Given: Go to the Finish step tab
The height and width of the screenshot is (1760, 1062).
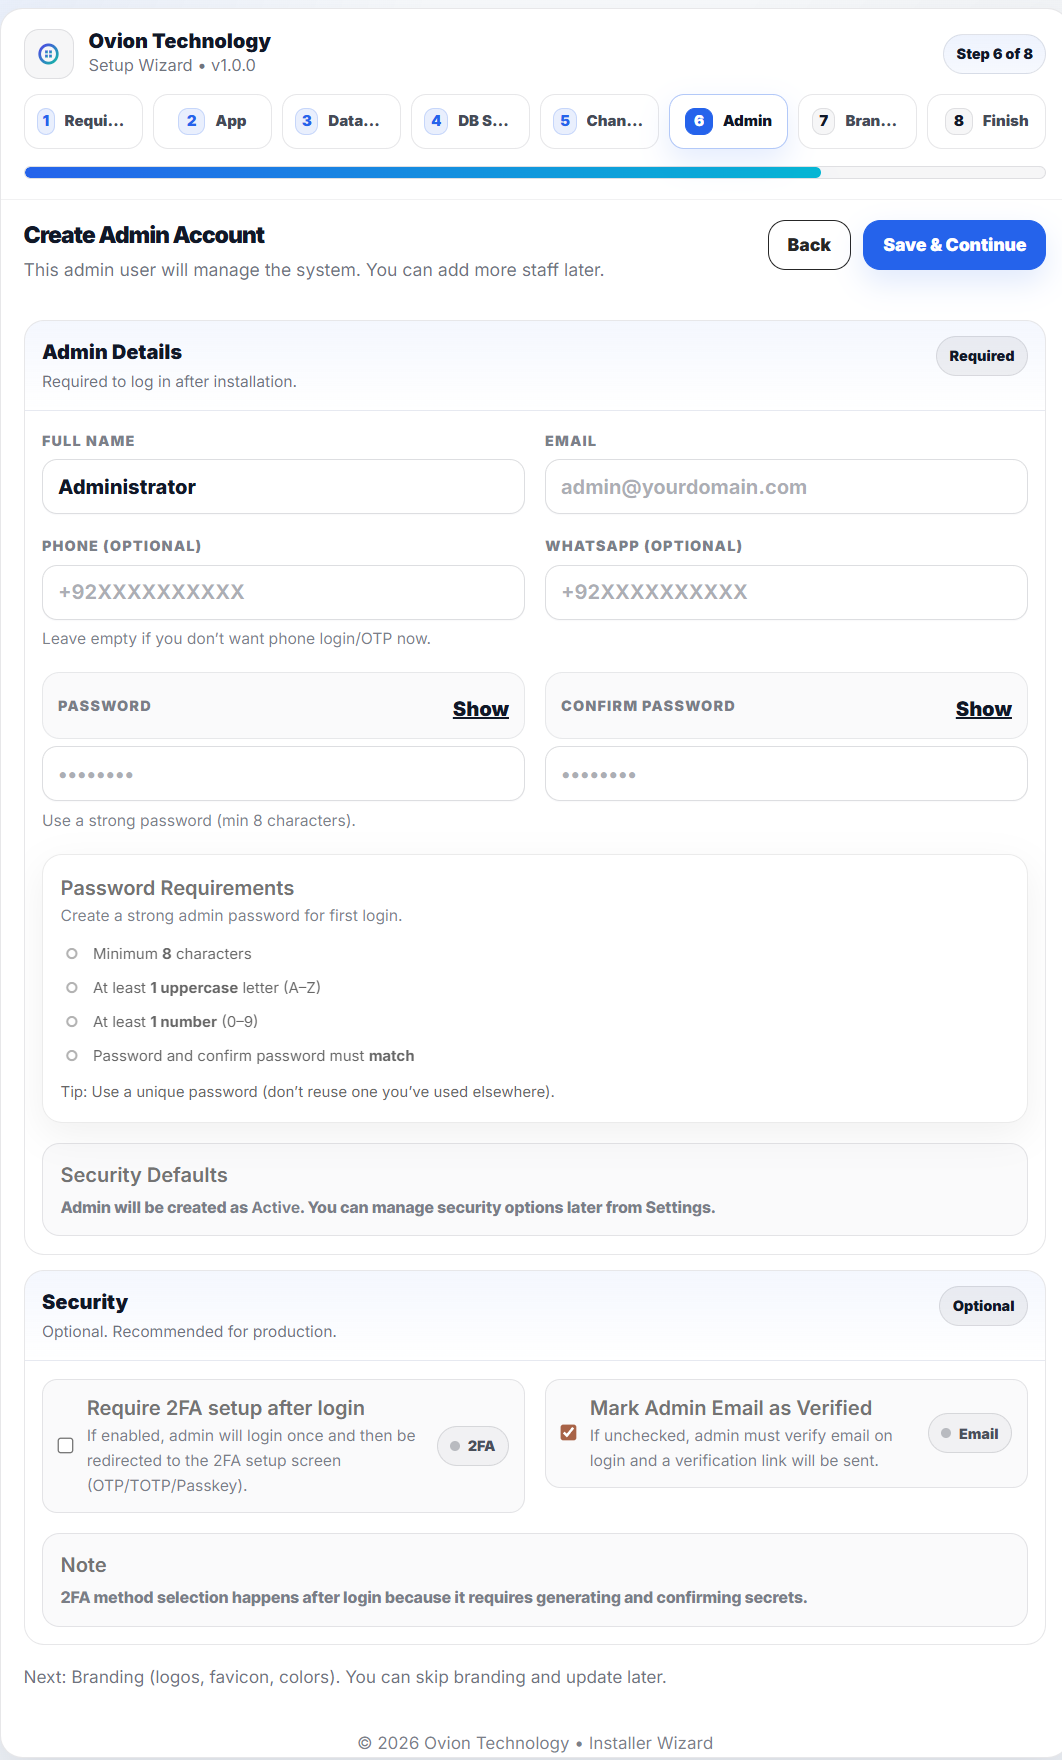Looking at the screenshot, I should tap(986, 120).
